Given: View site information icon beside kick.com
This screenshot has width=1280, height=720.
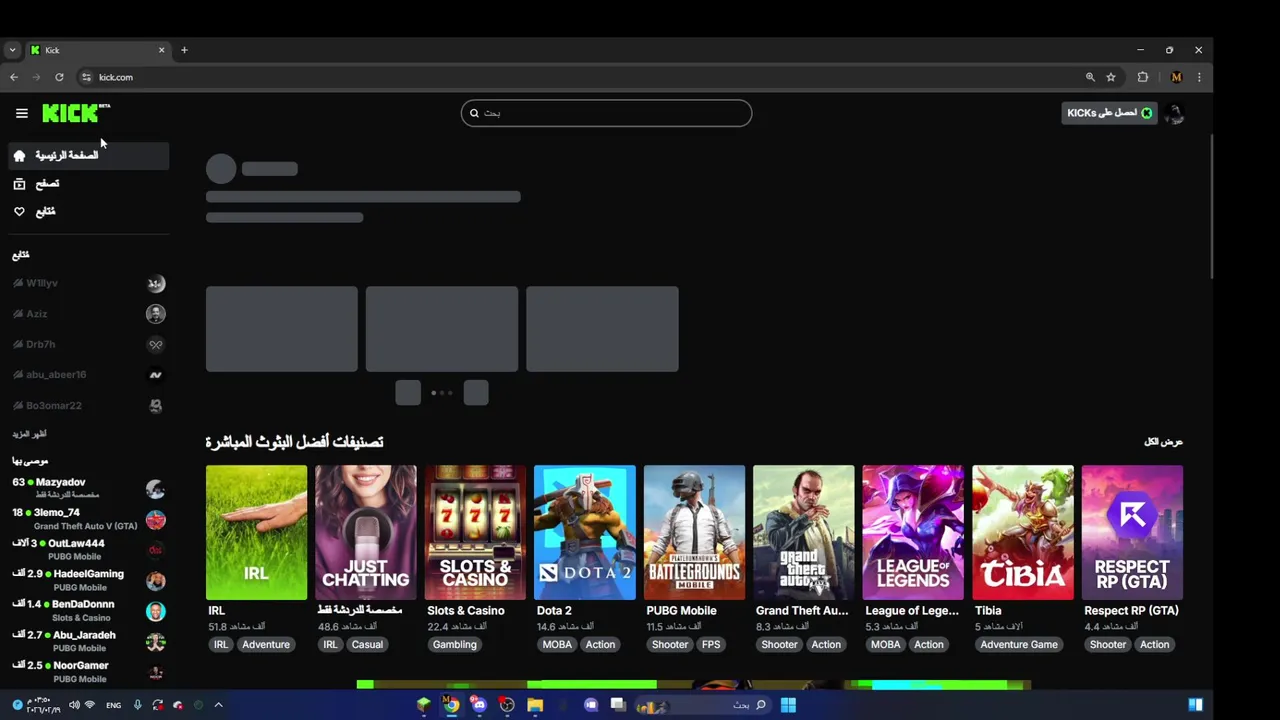Looking at the screenshot, I should (86, 77).
